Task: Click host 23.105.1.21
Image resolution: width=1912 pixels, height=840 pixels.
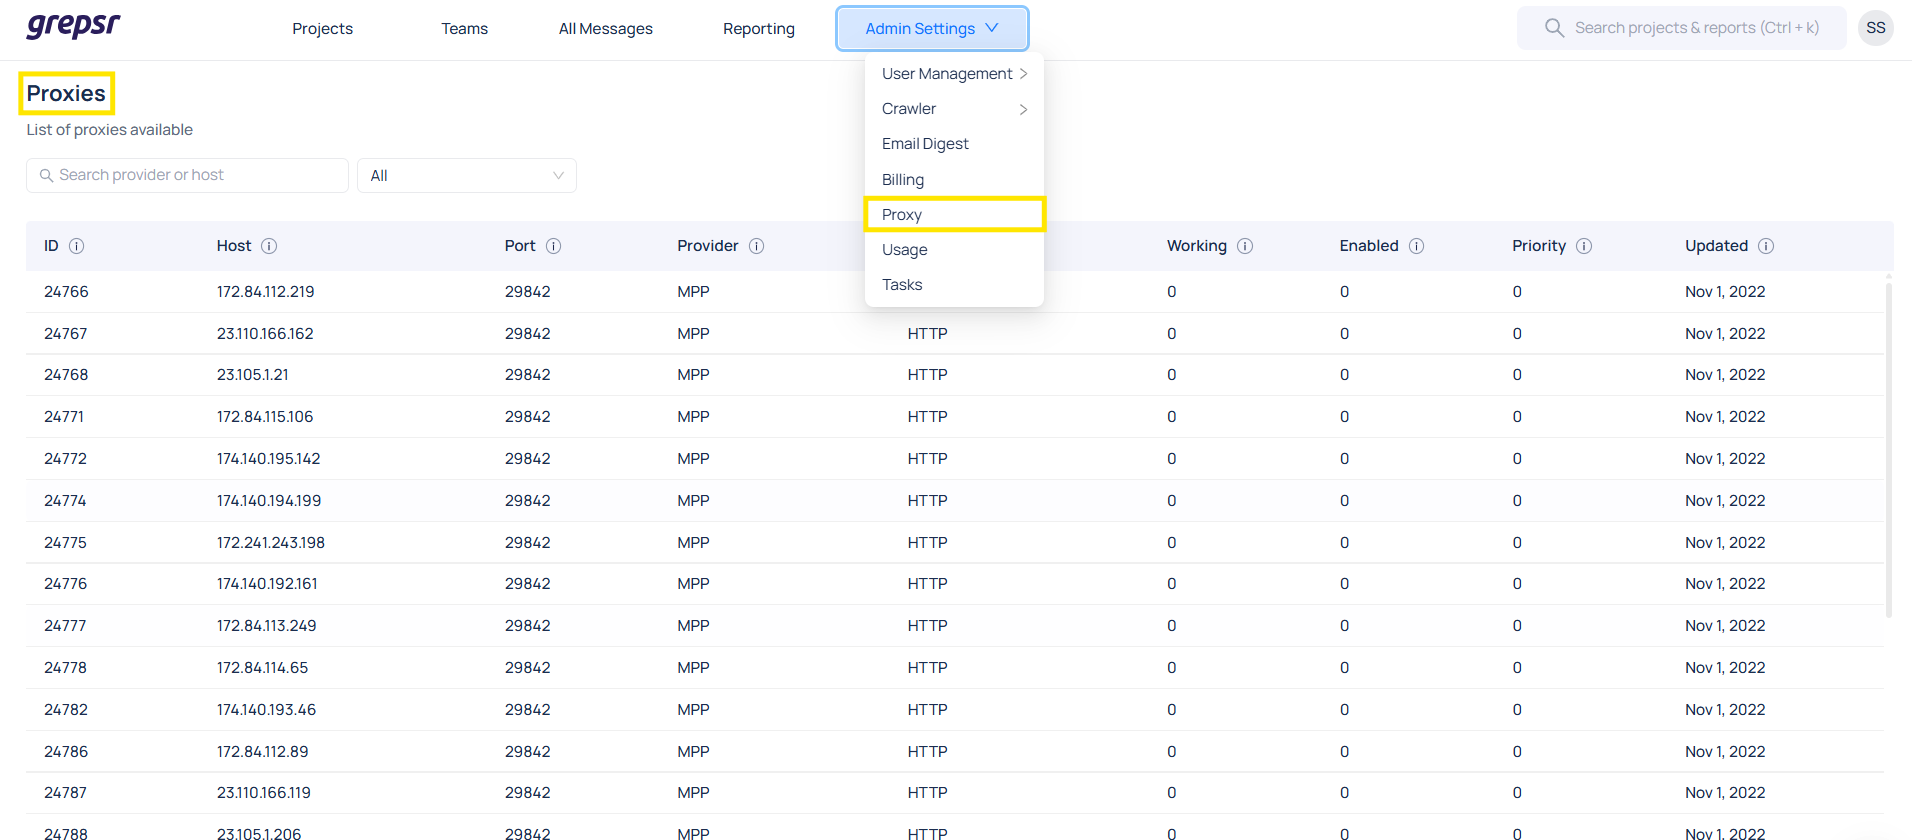Action: (x=253, y=375)
